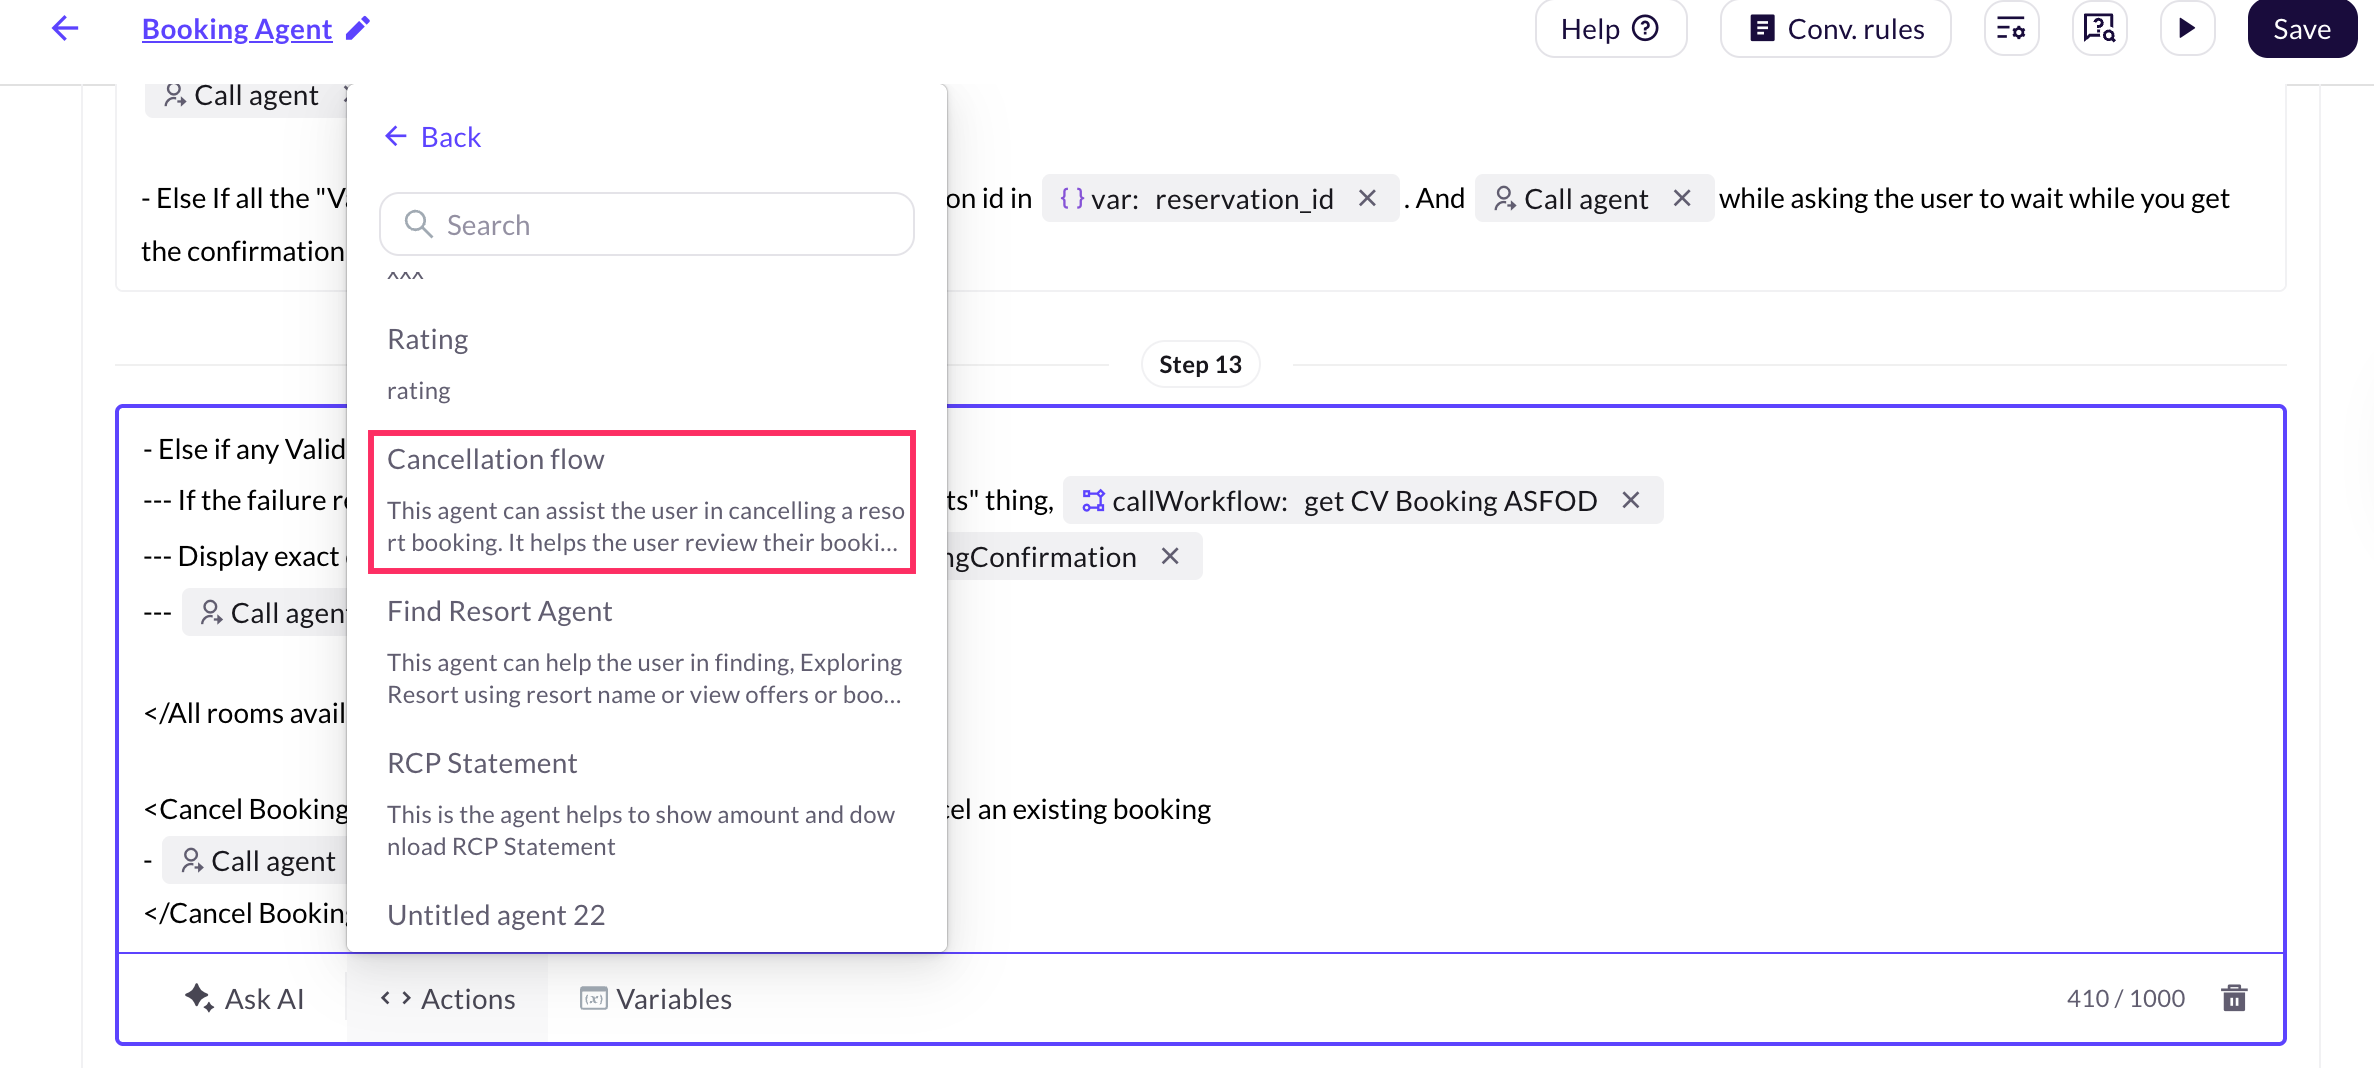Screen dimensions: 2374x1068
Task: Open Conv. rules
Action: [1835, 29]
